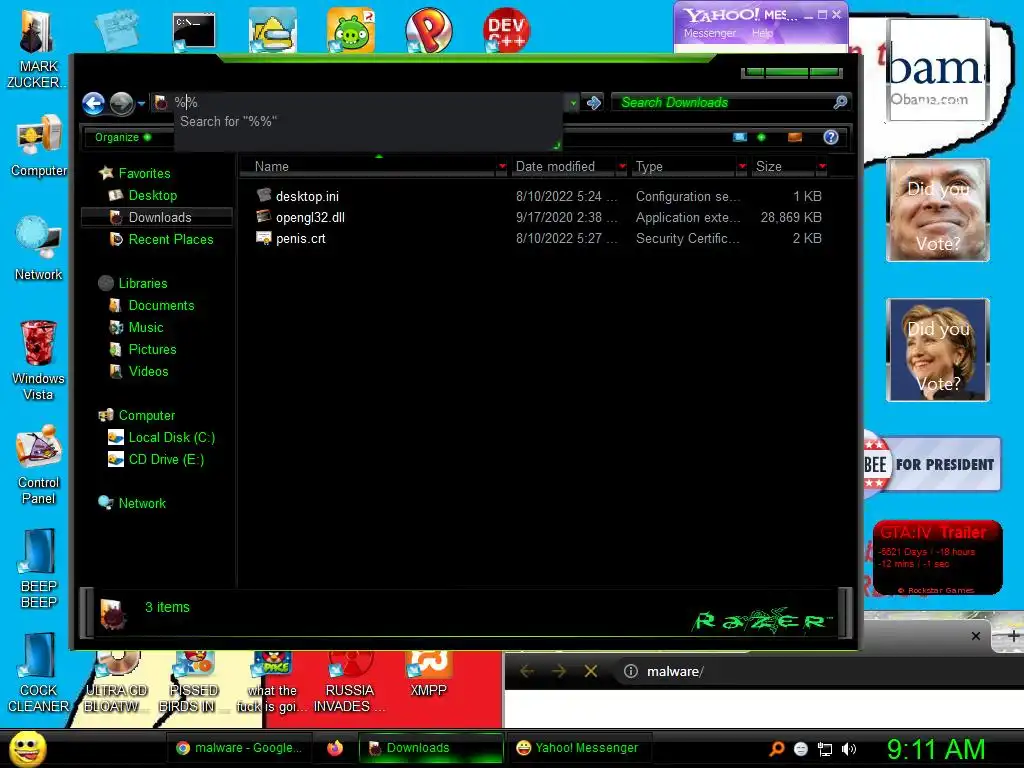Open the recent locations dropdown next to Forward
Screen dimensions: 1024x768
141,103
